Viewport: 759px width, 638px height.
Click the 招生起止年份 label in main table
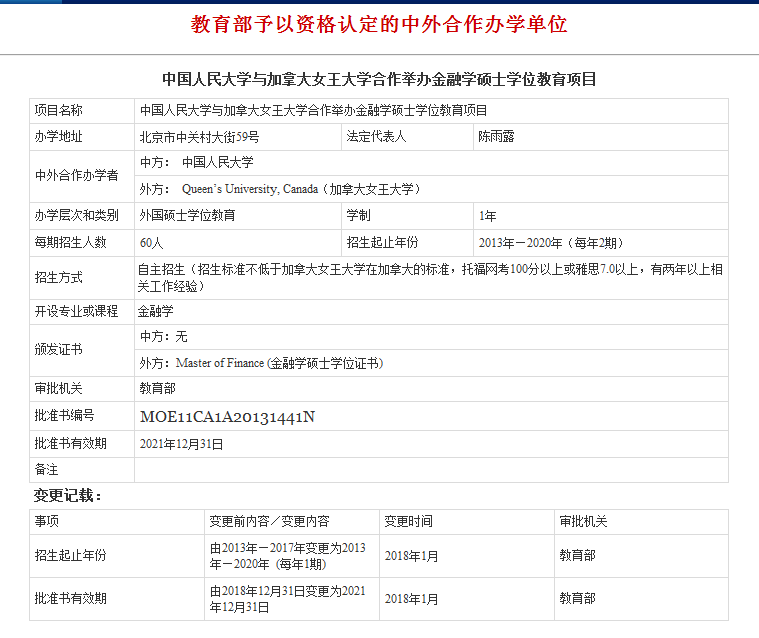(x=382, y=242)
